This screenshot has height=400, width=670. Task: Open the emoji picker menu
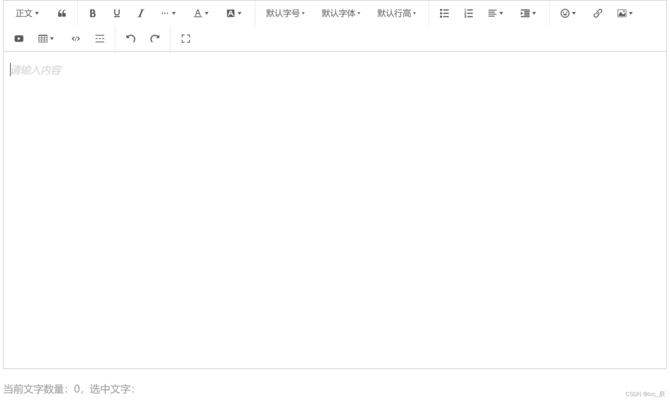point(568,14)
